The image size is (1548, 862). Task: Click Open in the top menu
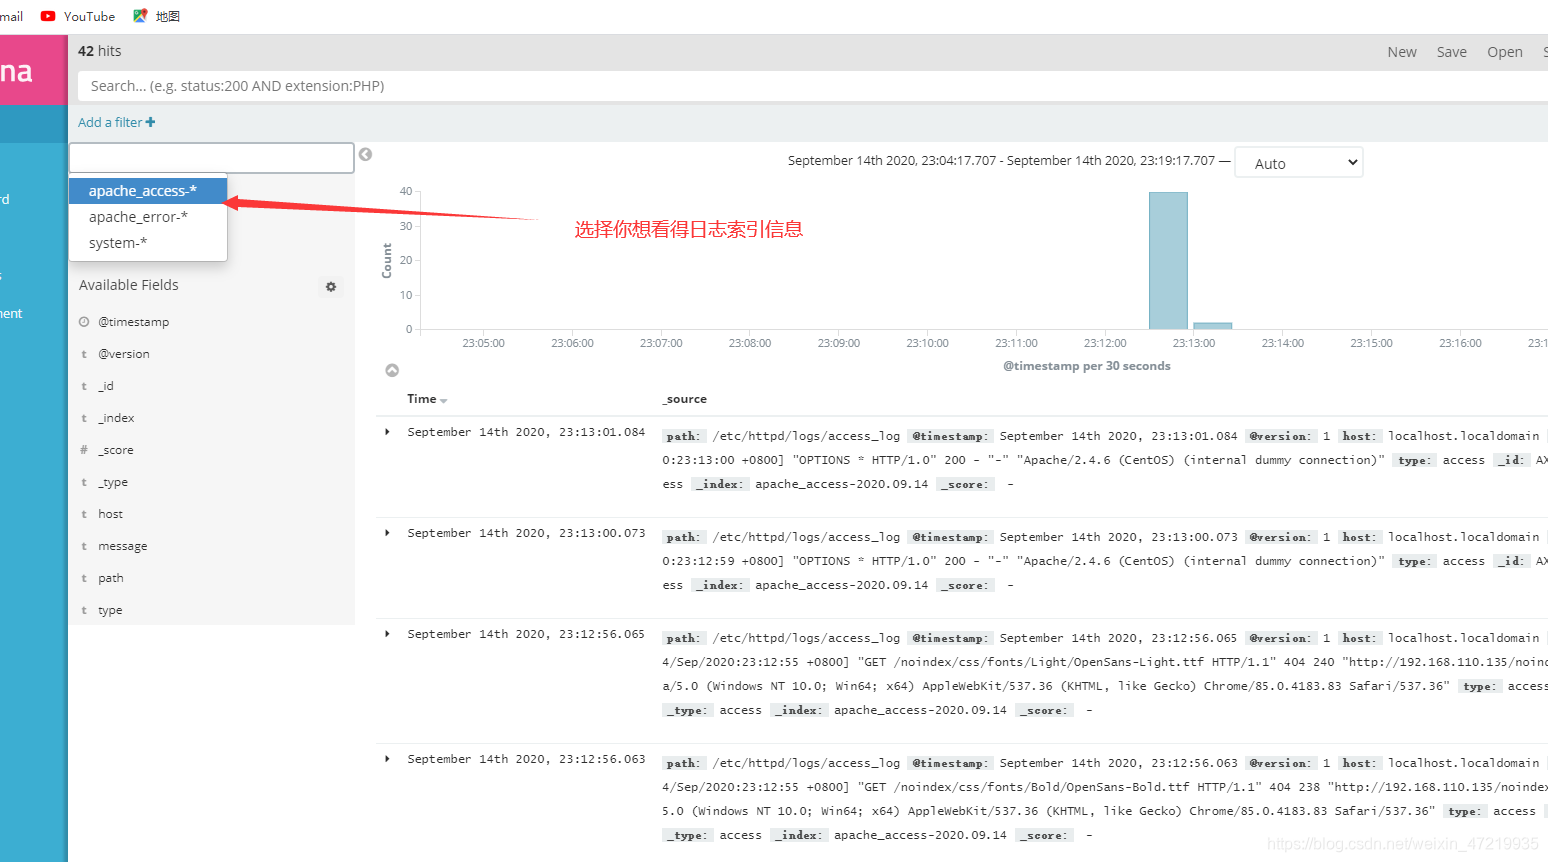[x=1505, y=52]
